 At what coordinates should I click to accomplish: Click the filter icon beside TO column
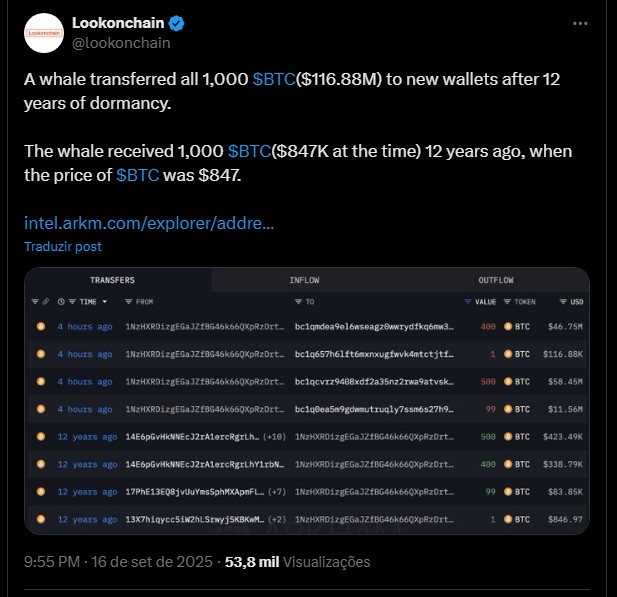coord(298,302)
